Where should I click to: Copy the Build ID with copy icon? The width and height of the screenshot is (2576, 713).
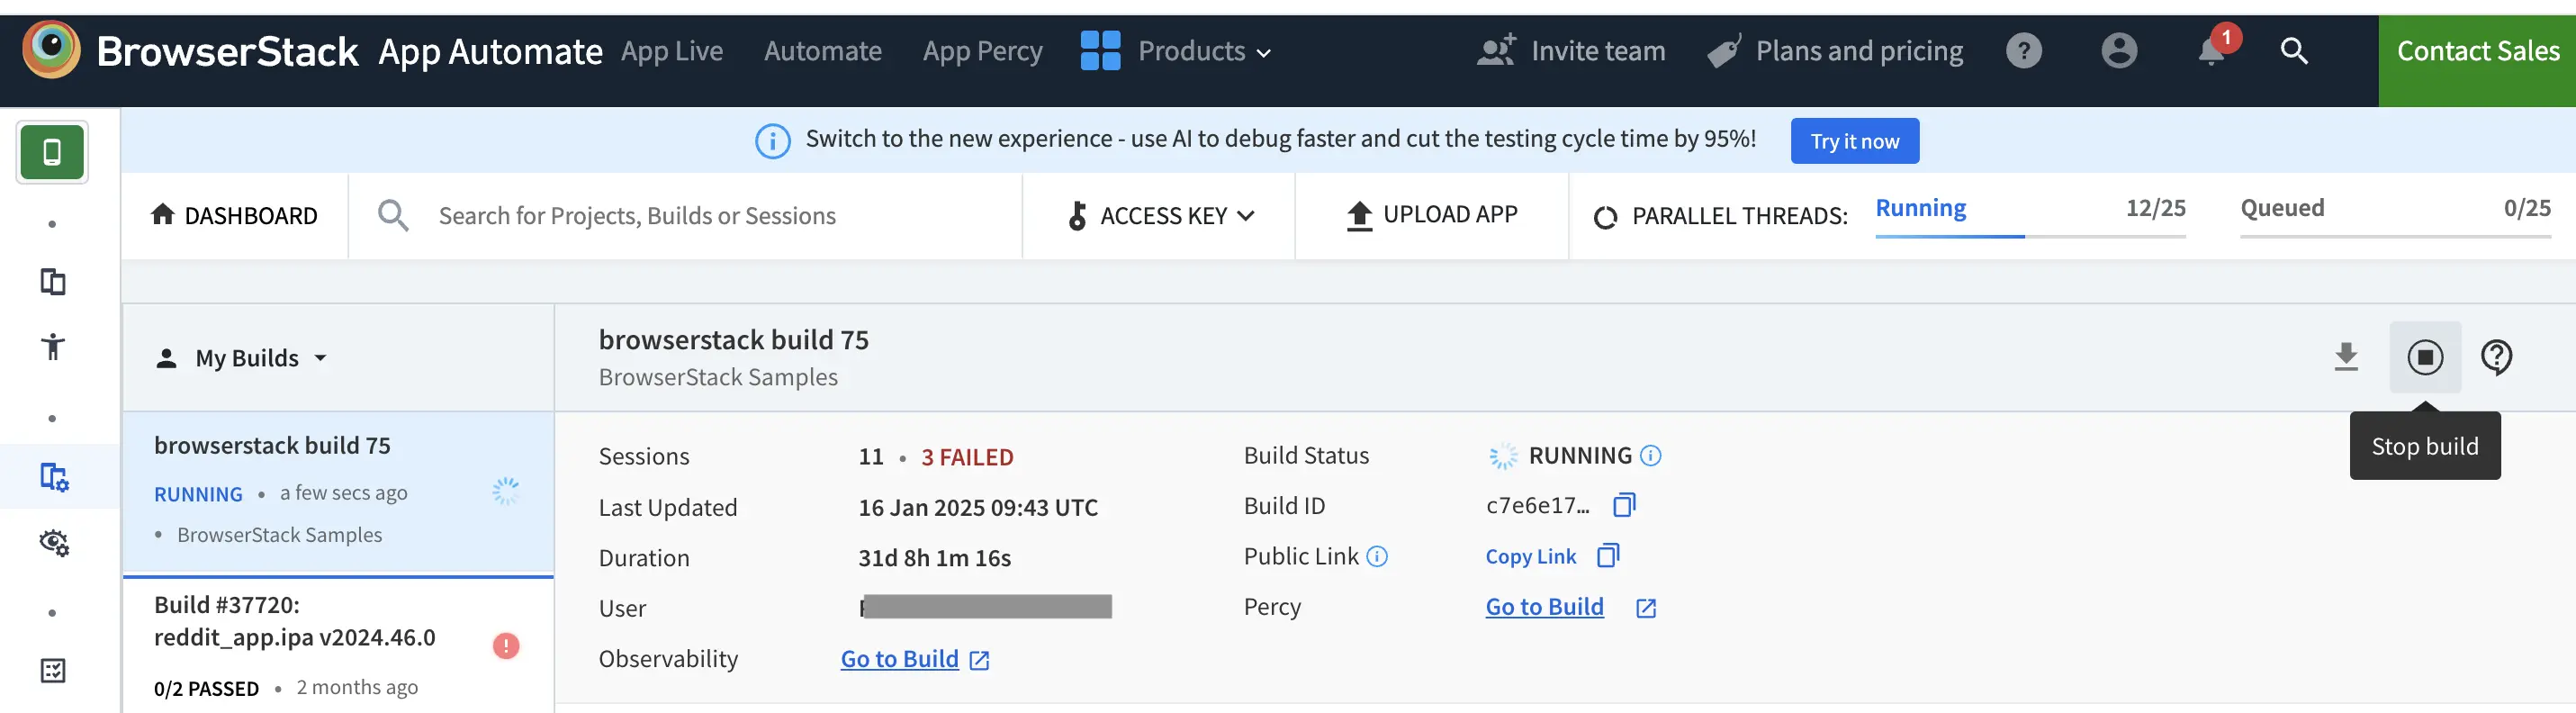1624,505
